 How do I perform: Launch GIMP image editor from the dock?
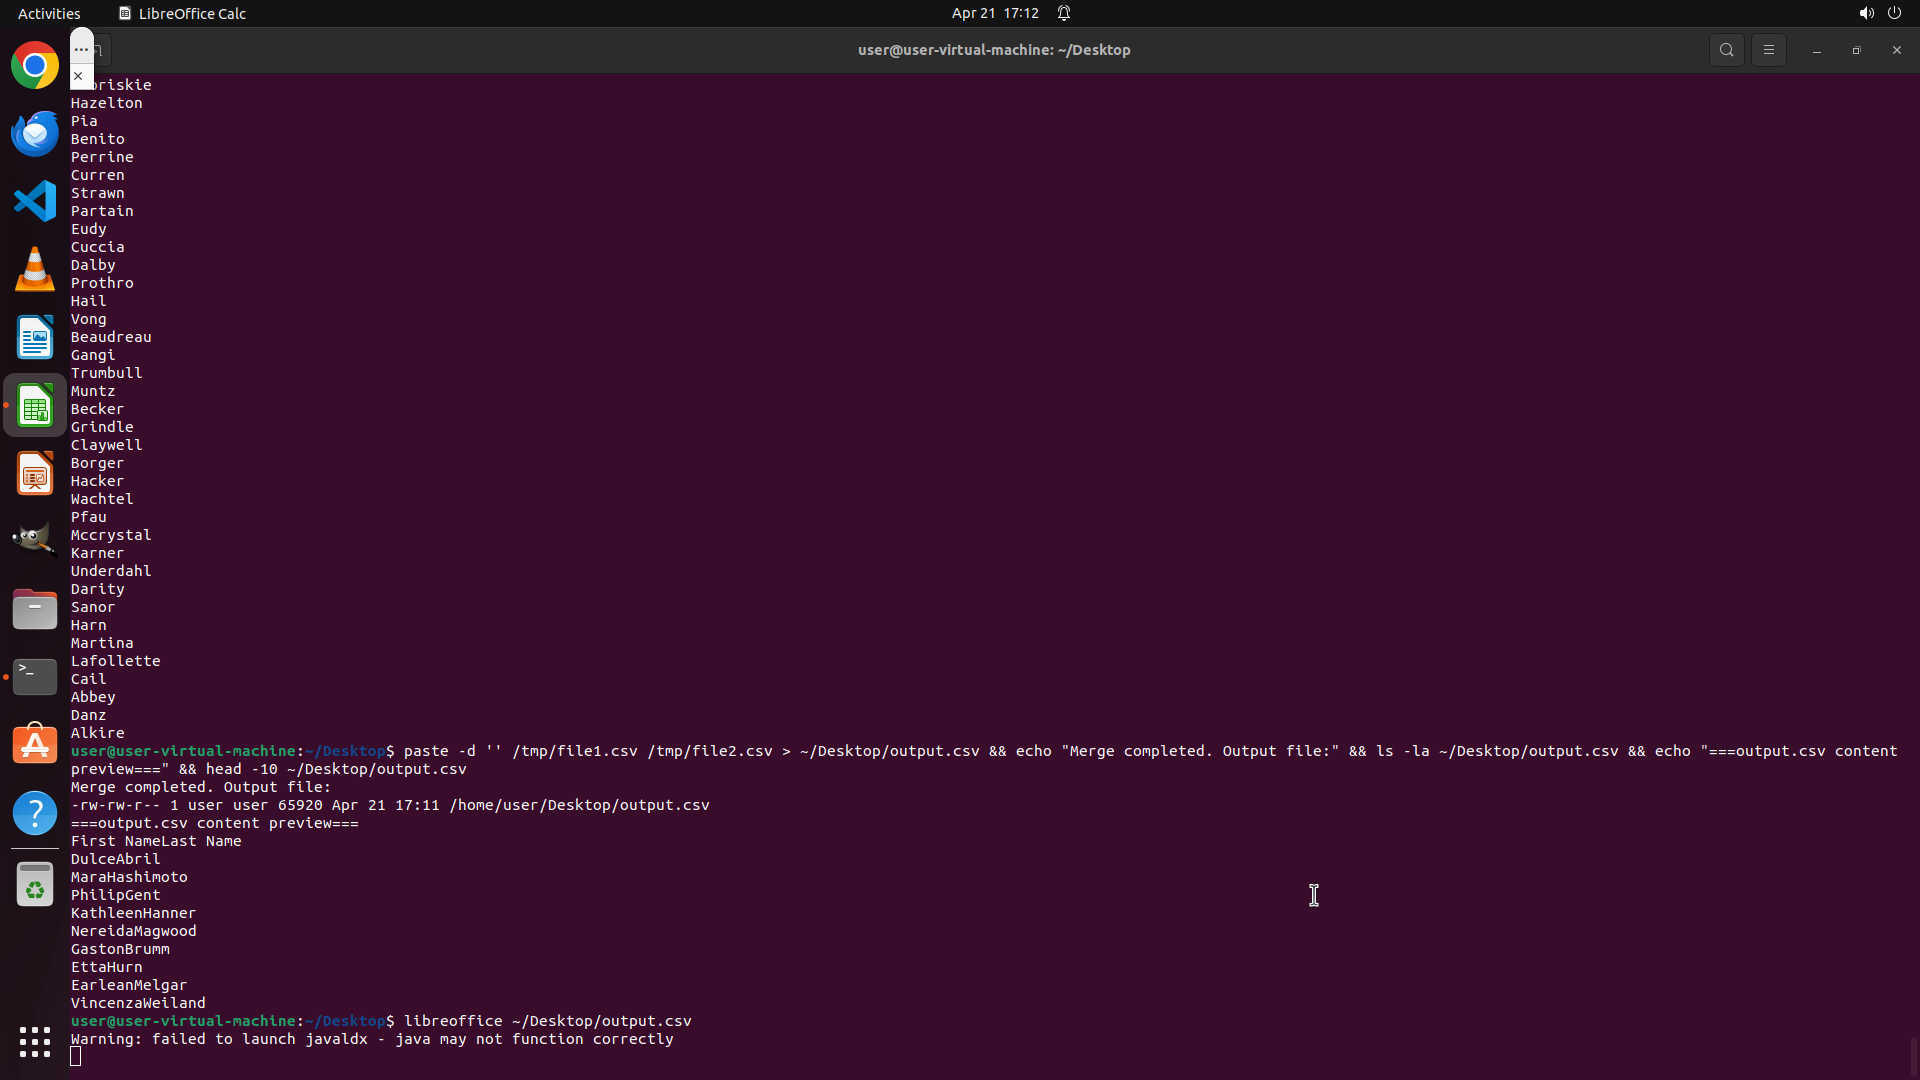click(x=35, y=540)
